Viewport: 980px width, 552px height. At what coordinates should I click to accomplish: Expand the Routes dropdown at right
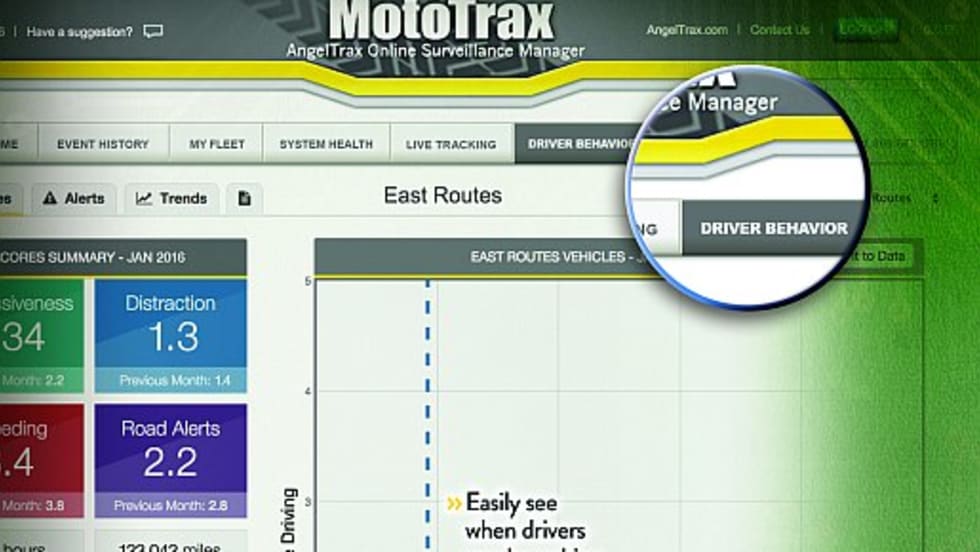(x=934, y=198)
